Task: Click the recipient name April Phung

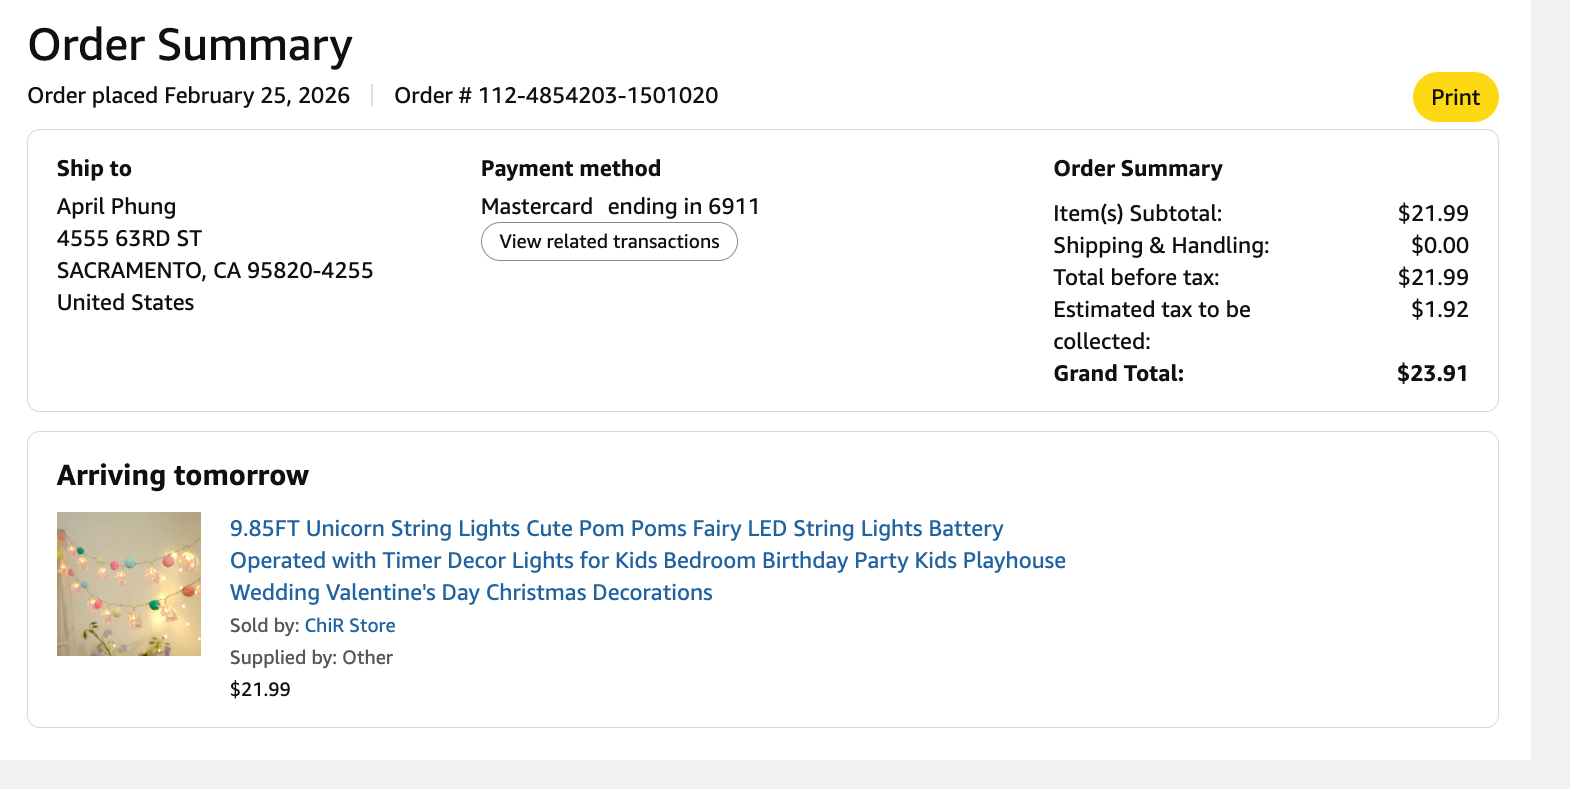Action: (x=116, y=206)
